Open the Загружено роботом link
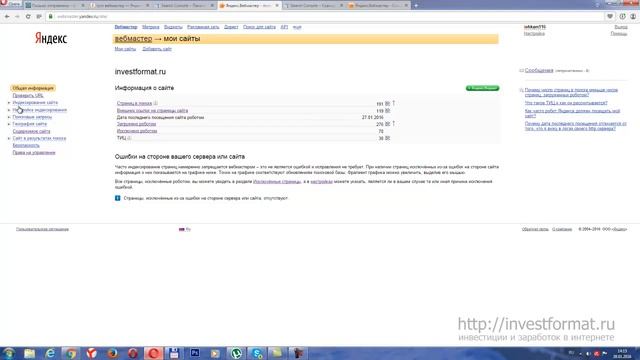The height and width of the screenshot is (360, 640). pos(136,124)
